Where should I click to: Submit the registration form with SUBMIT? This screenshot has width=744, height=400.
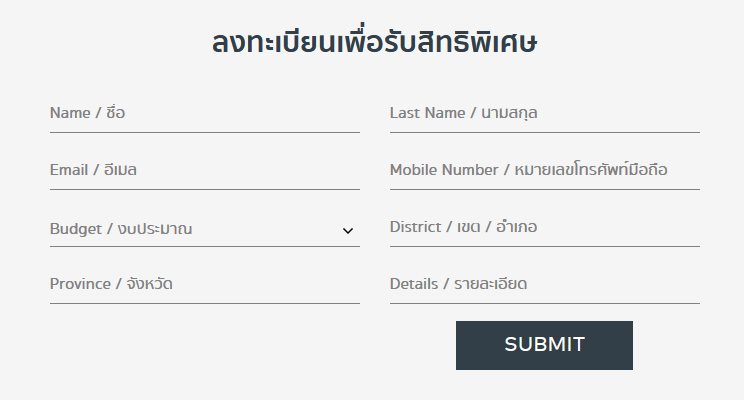tap(544, 345)
